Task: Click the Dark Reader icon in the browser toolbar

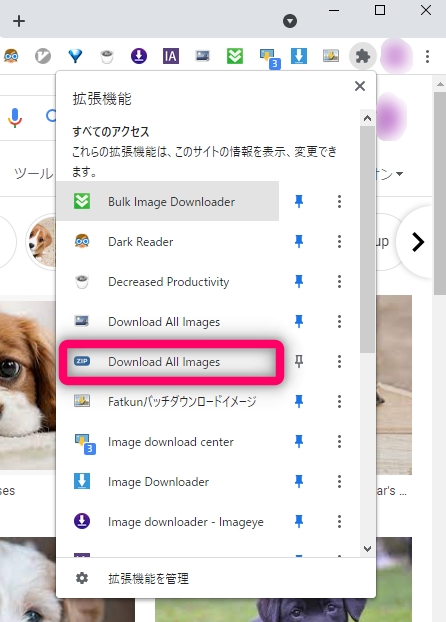Action: (11, 56)
